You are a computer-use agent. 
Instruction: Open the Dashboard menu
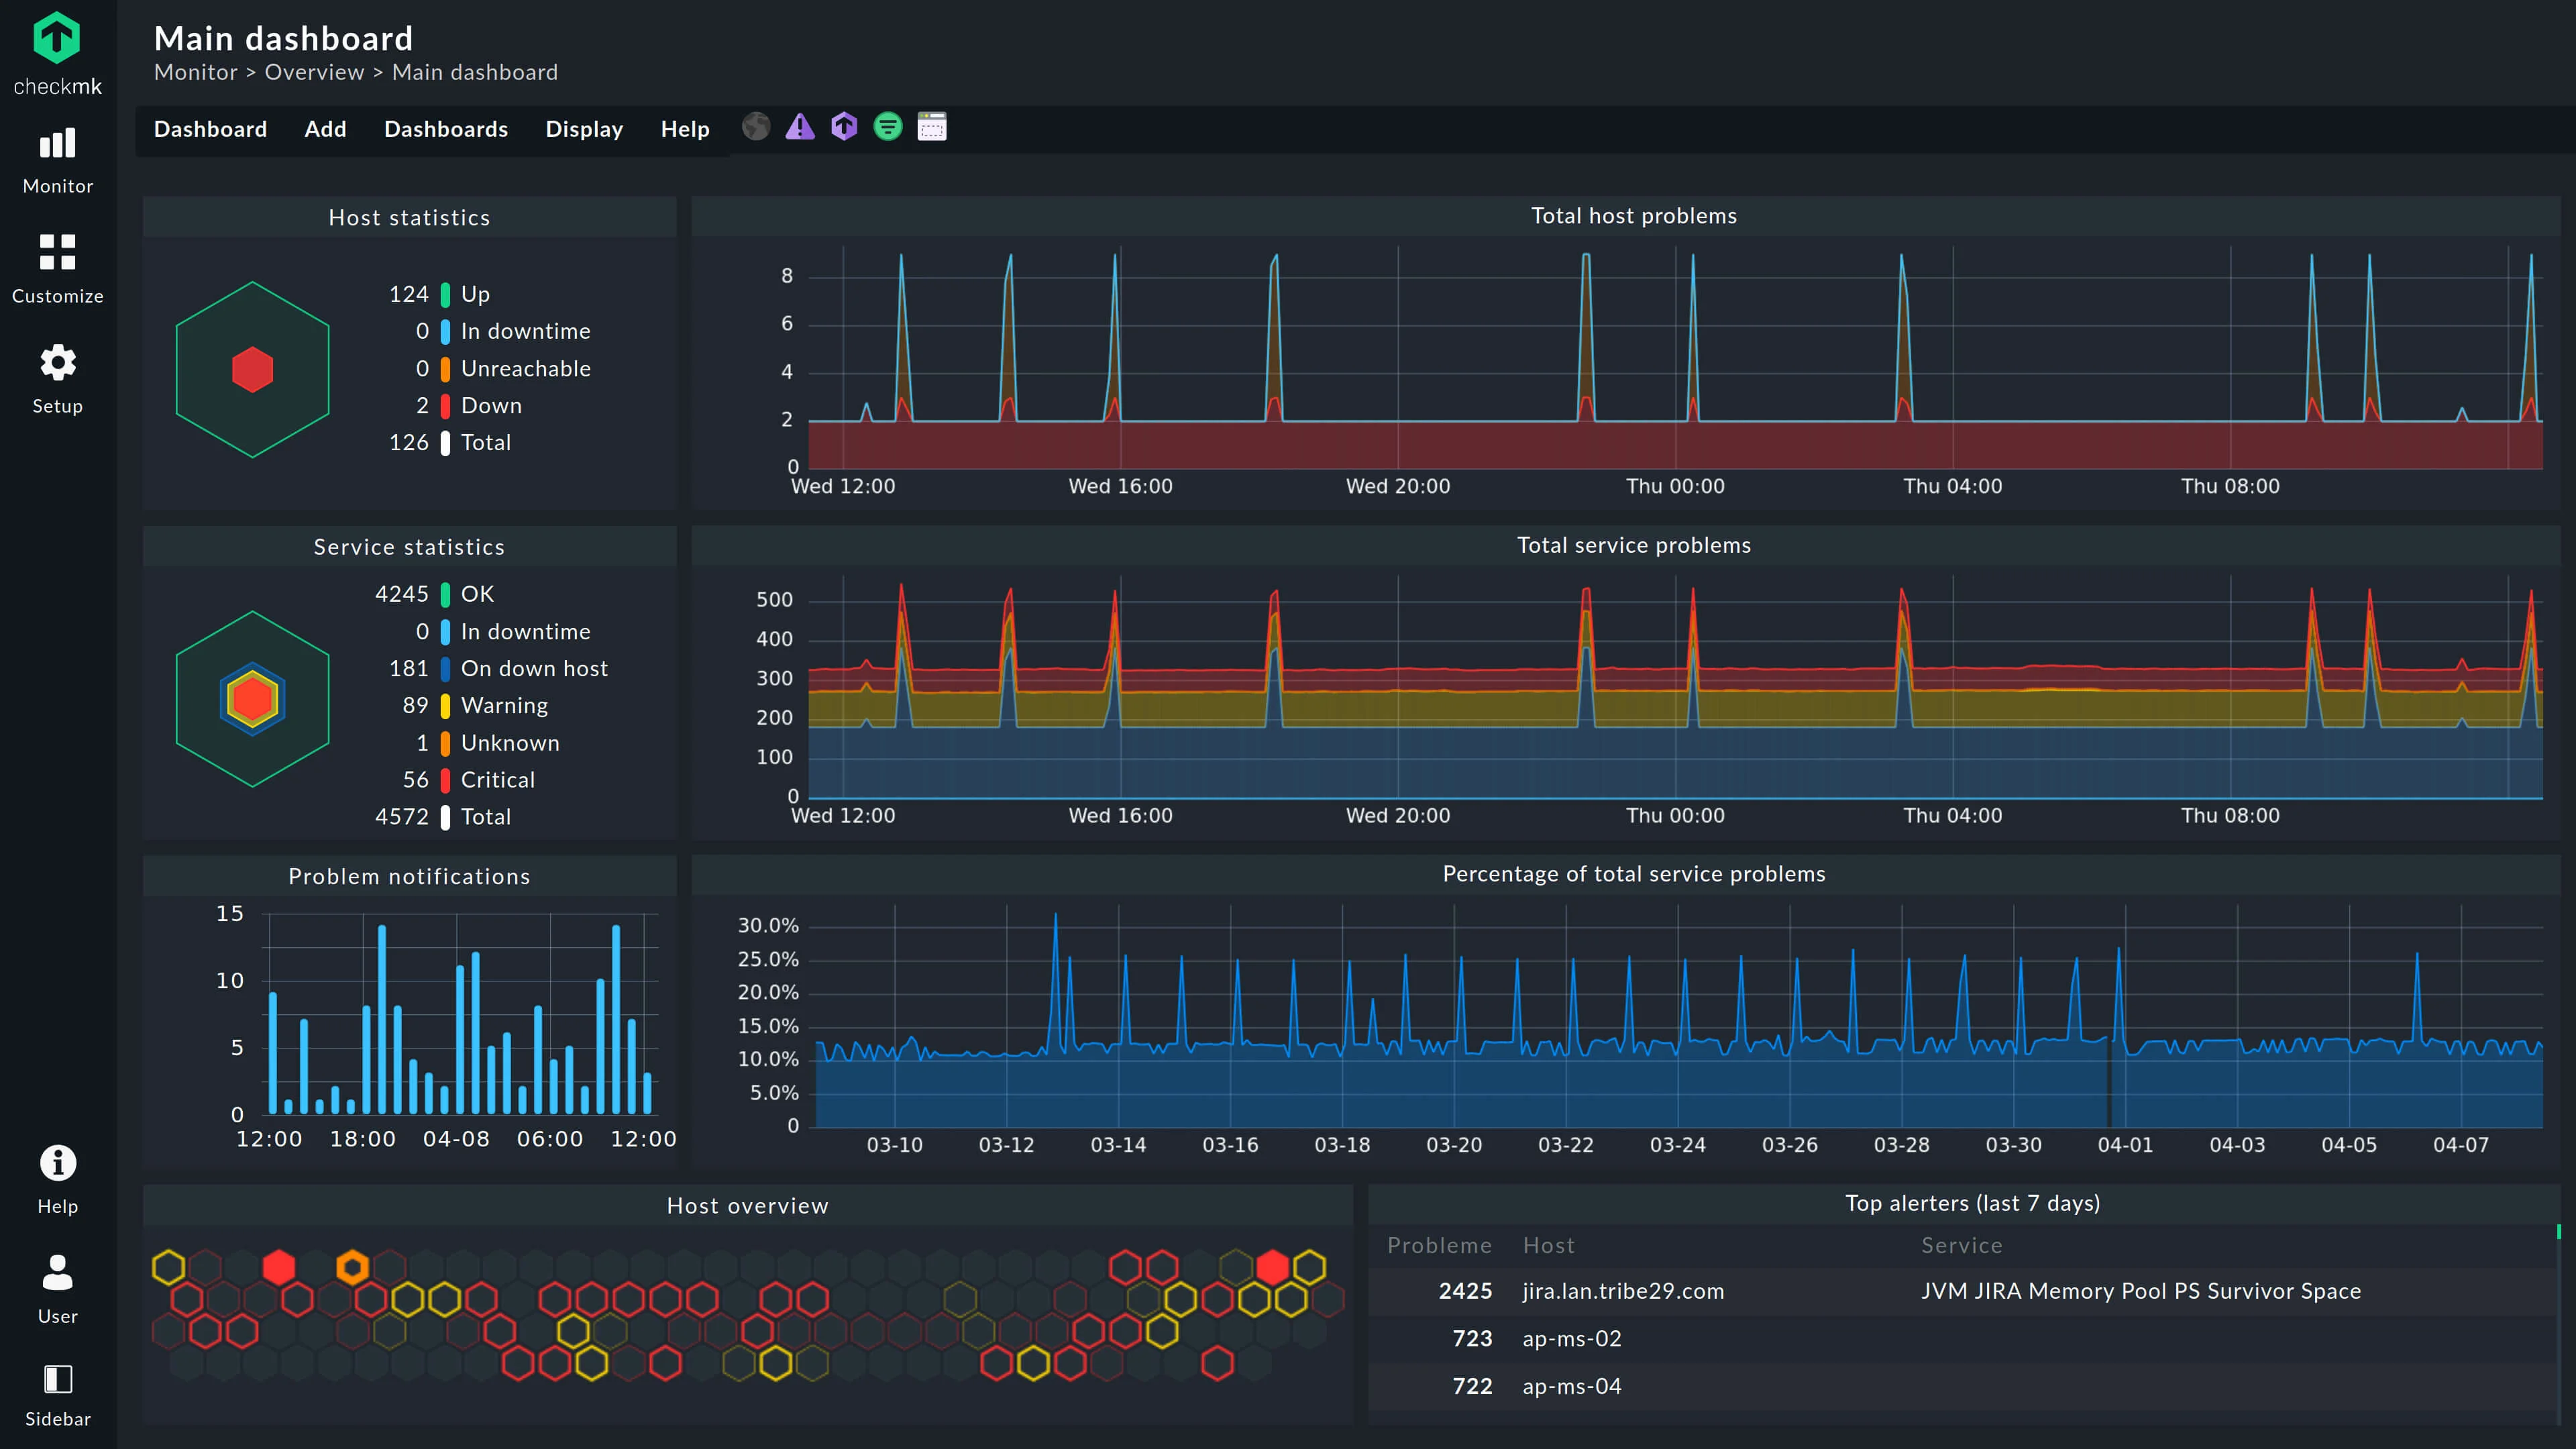(x=210, y=129)
